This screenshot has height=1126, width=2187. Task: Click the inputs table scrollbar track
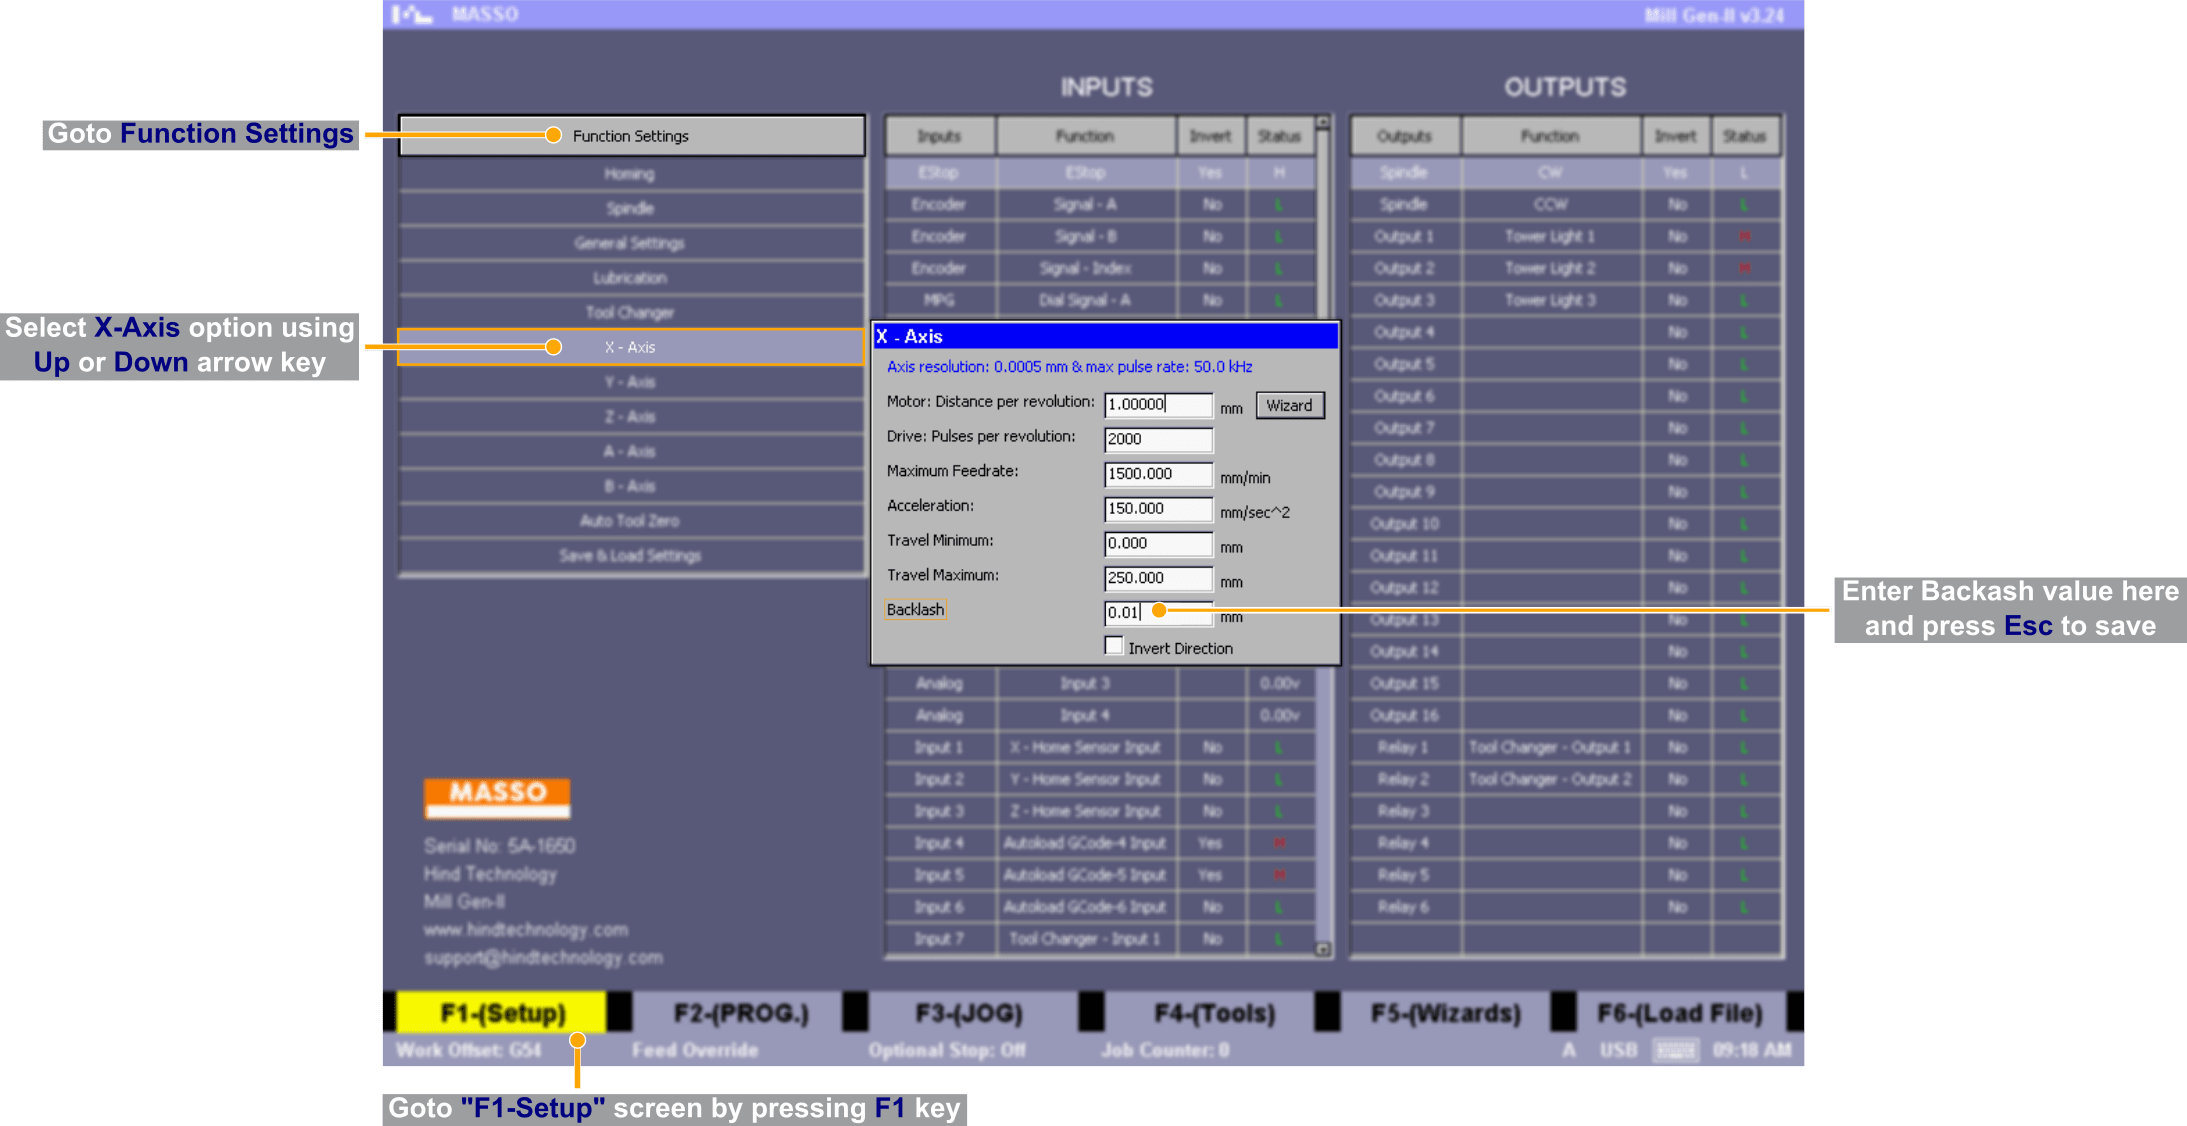1322,800
